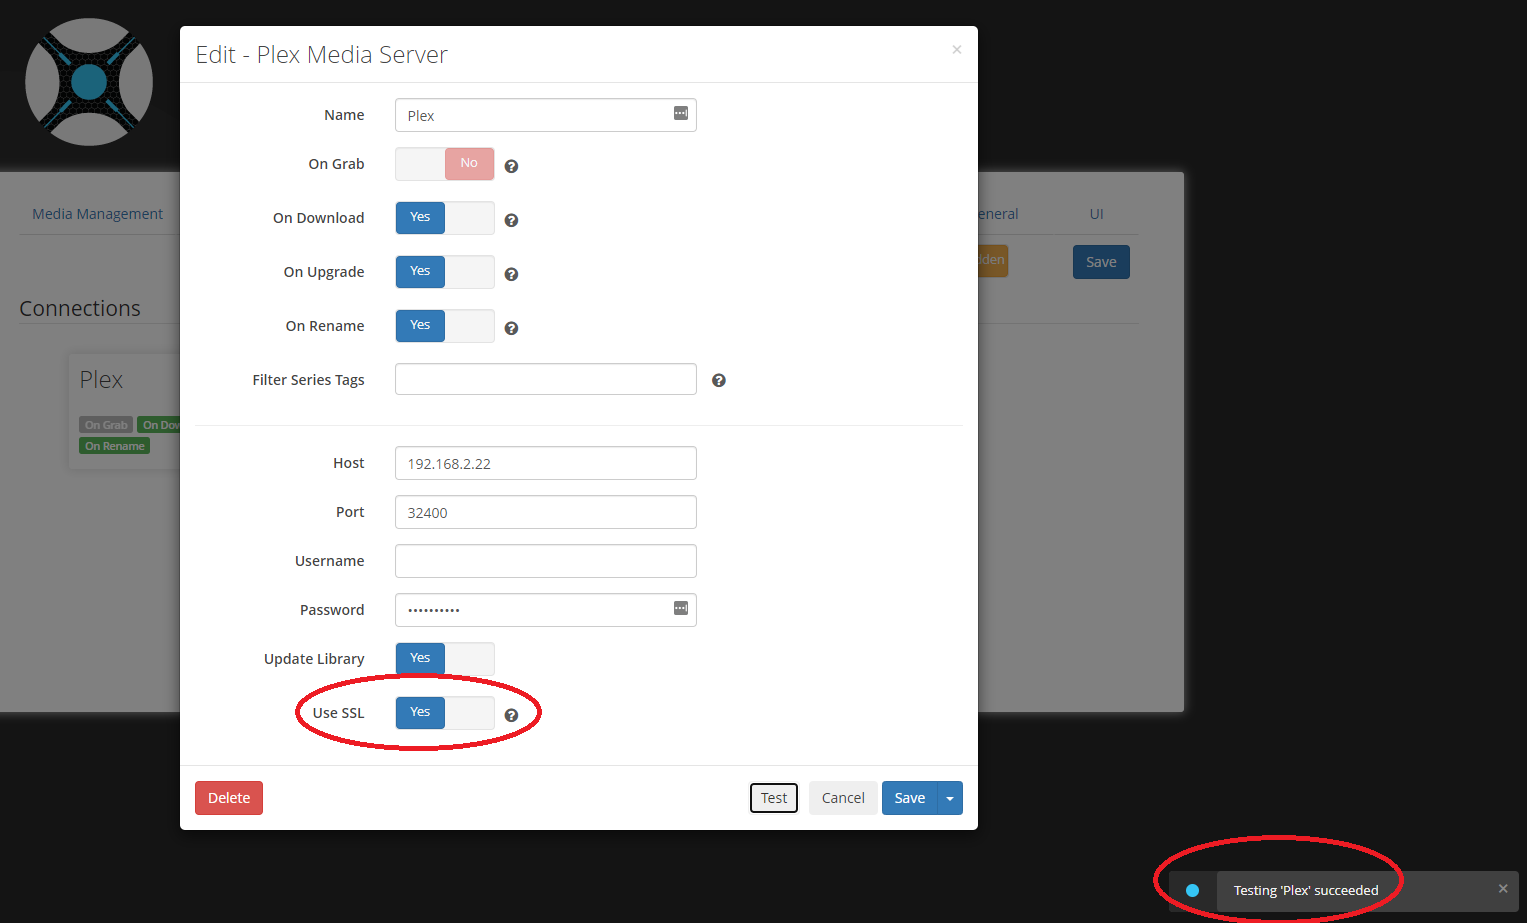This screenshot has height=923, width=1527.
Task: Click the dialog title Edit - Plex Media Server
Action: point(321,55)
